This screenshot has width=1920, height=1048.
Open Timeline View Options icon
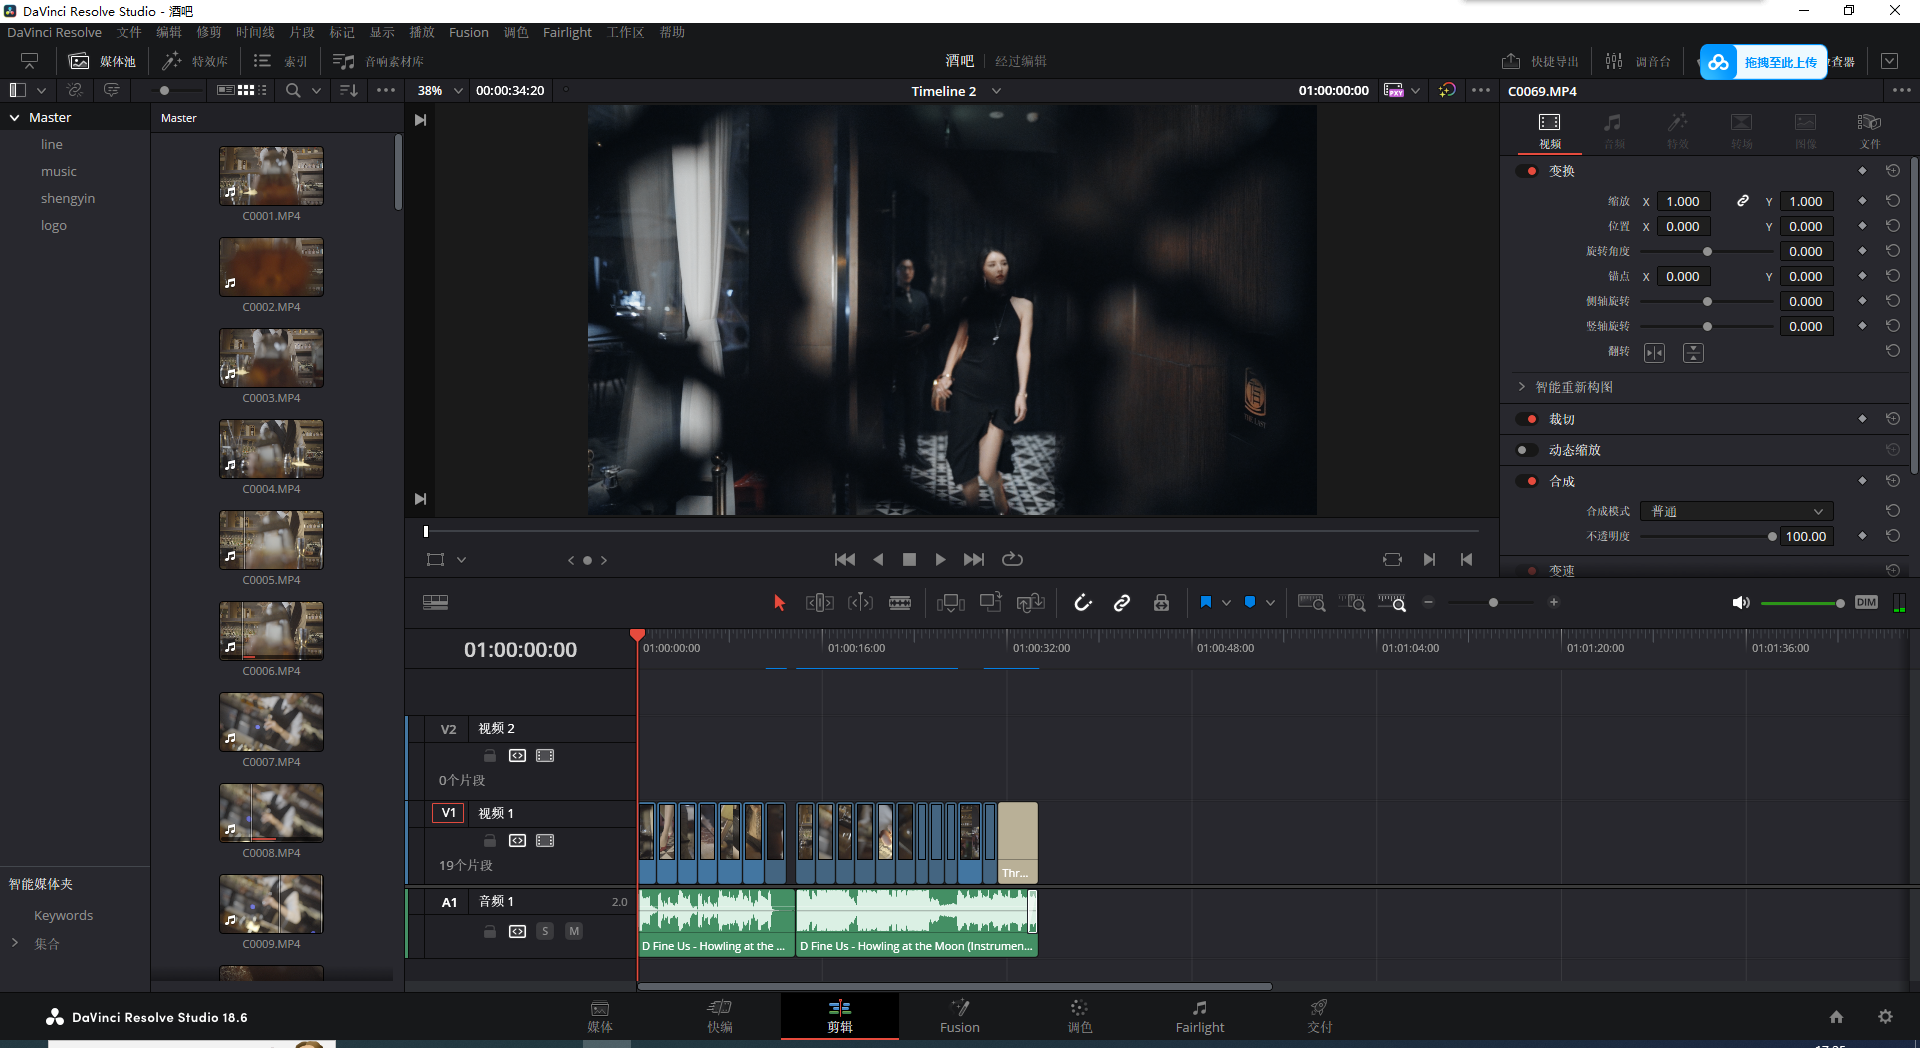(436, 602)
